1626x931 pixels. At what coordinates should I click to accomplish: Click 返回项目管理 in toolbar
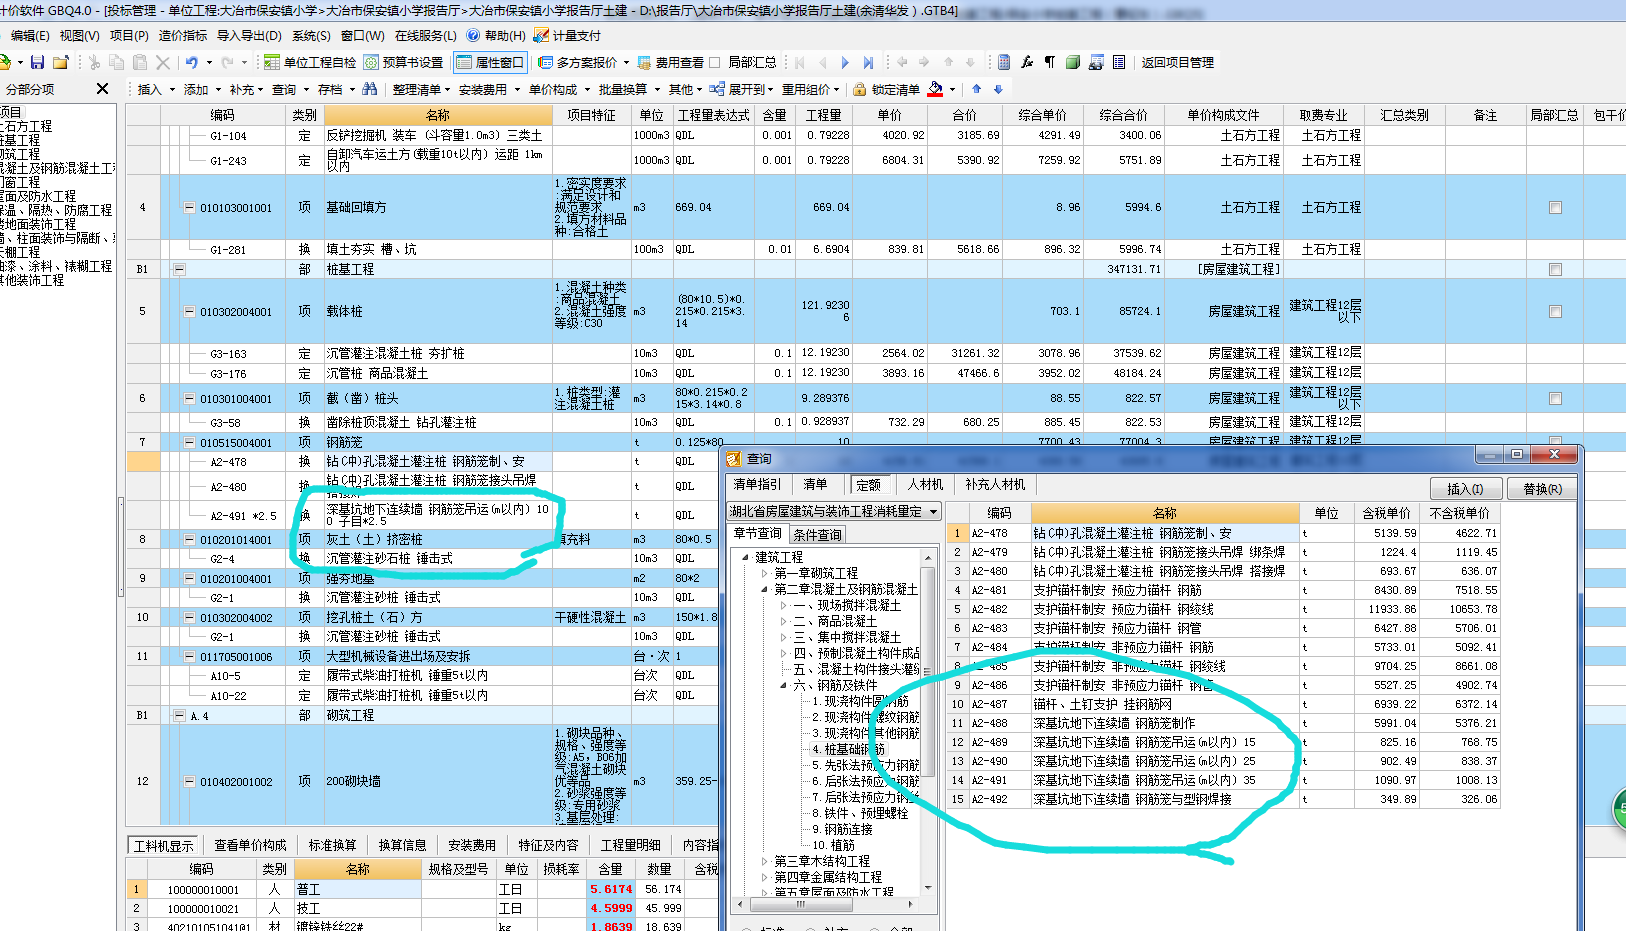[x=1178, y=62]
